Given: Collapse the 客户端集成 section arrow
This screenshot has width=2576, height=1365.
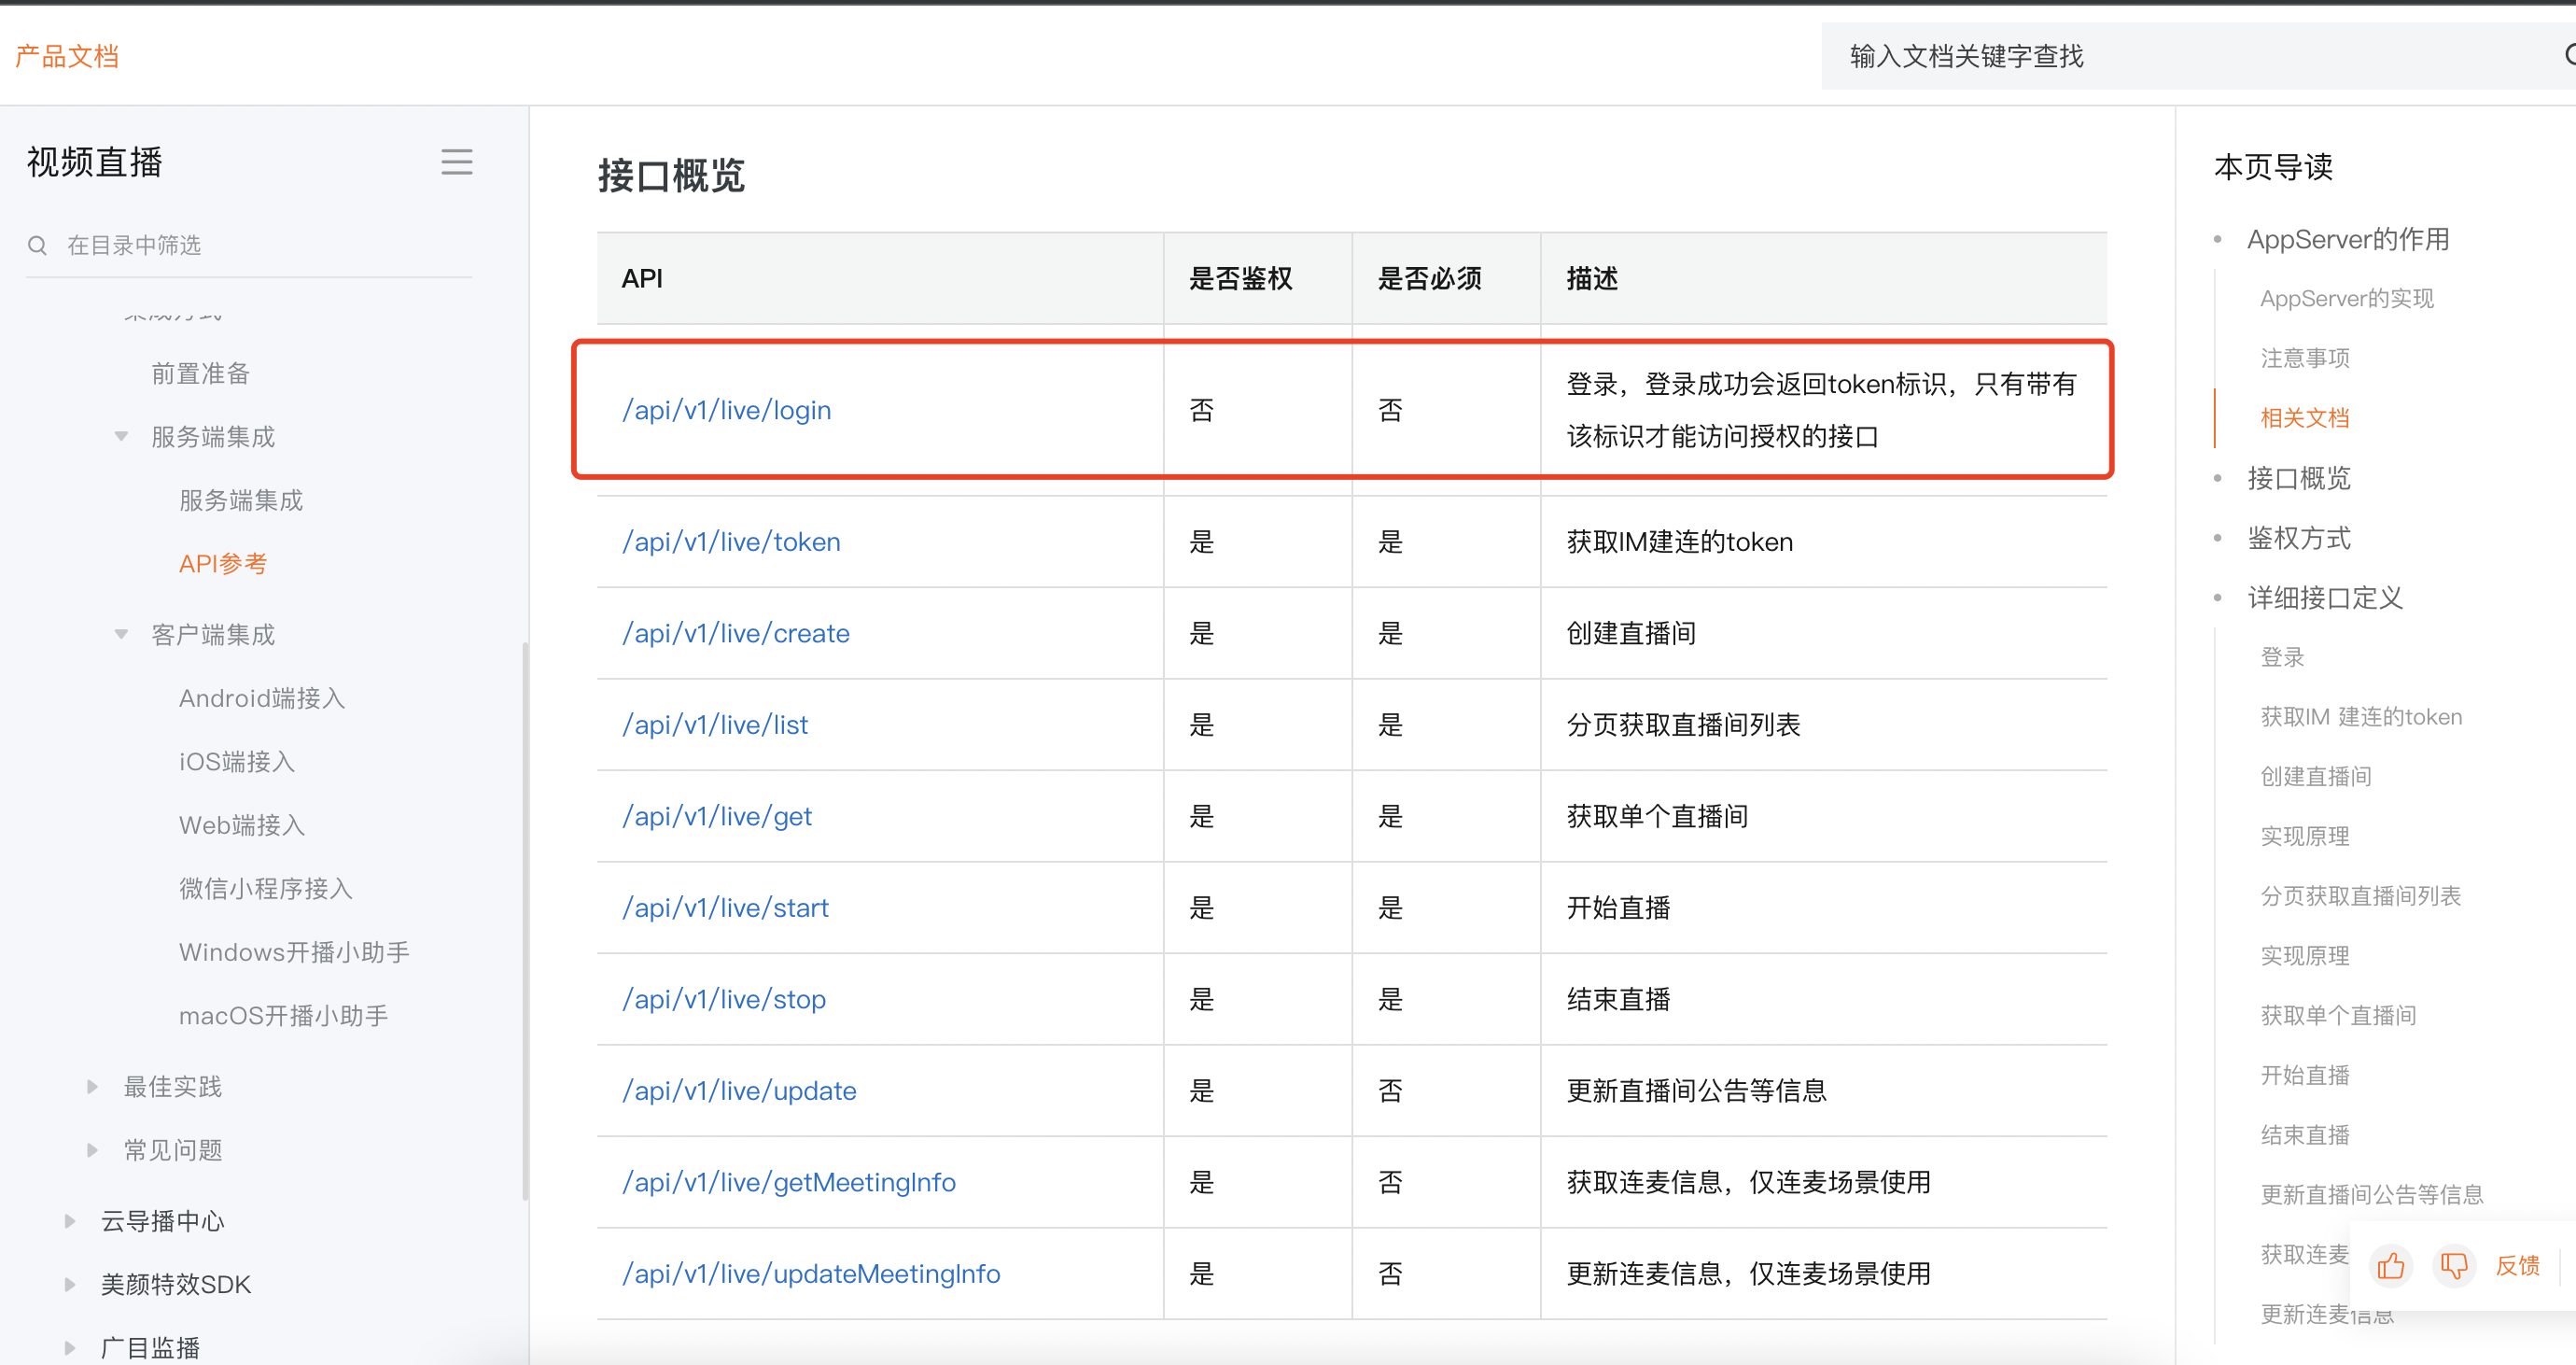Looking at the screenshot, I should (x=121, y=634).
